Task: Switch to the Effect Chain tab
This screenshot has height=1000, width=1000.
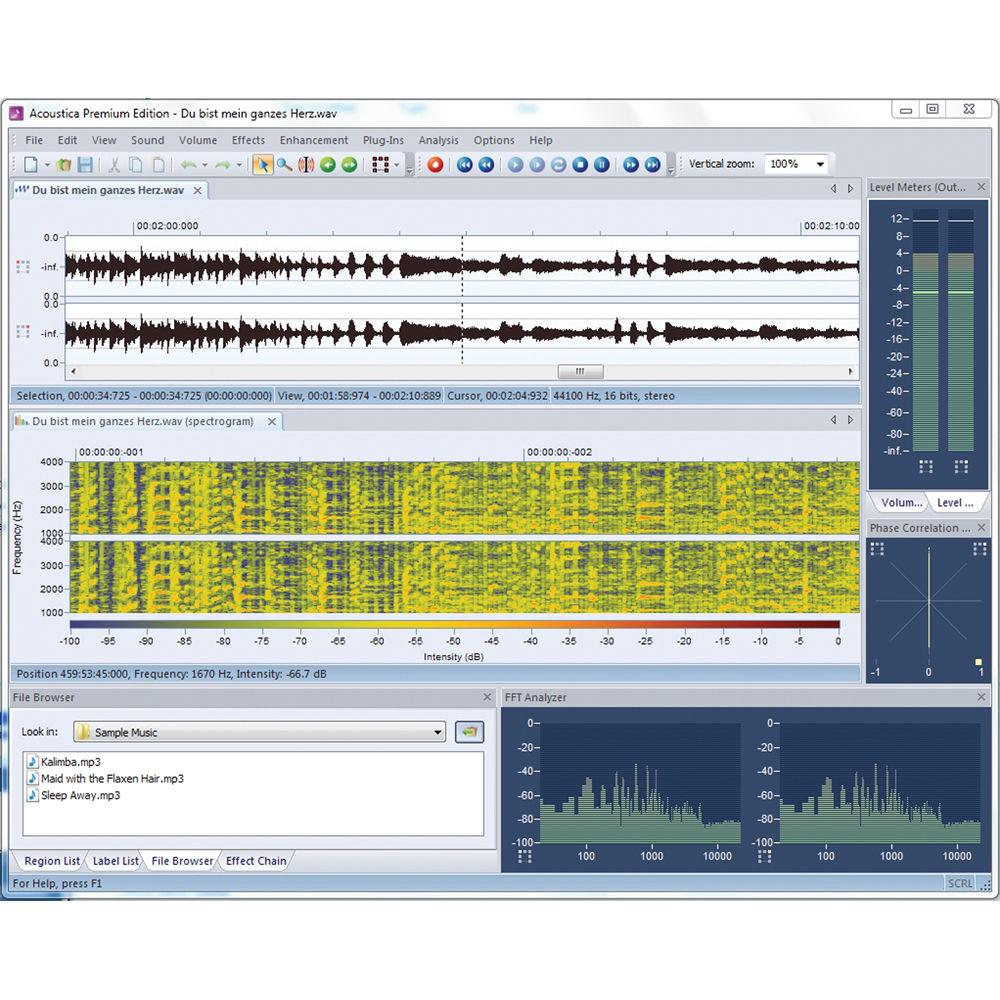Action: click(255, 861)
